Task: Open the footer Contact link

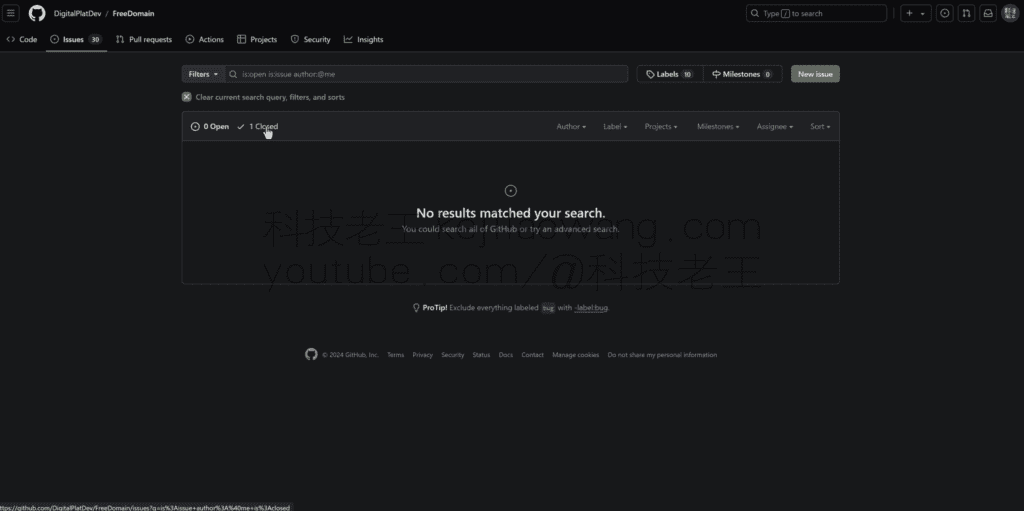Action: tap(532, 355)
